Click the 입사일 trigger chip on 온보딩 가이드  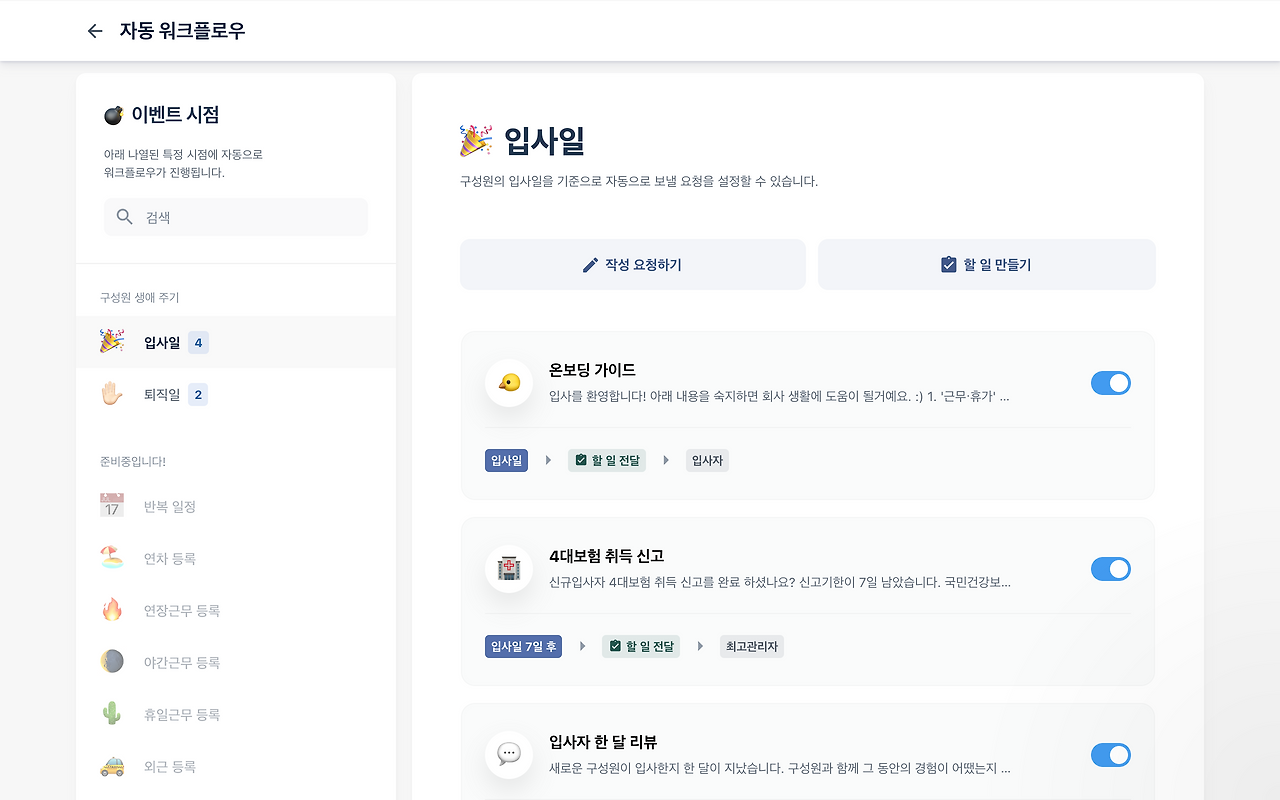pos(506,461)
